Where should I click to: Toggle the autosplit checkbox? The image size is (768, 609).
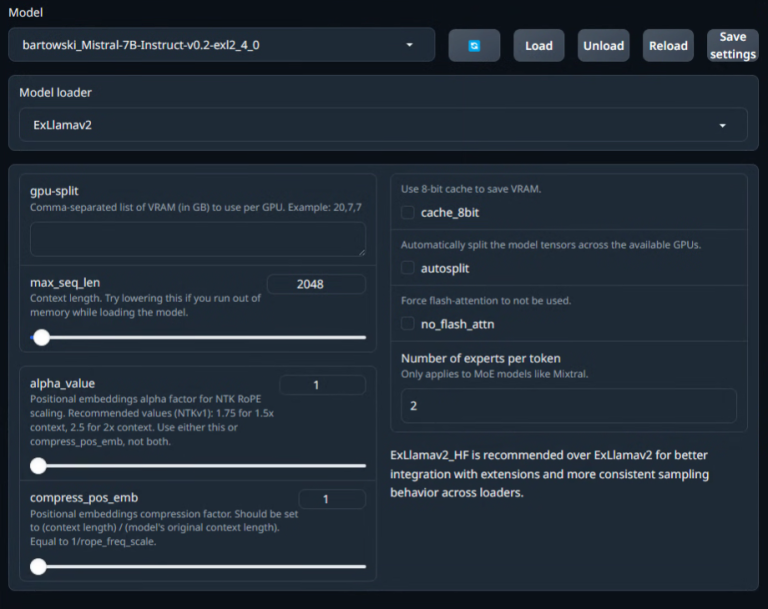tap(408, 268)
